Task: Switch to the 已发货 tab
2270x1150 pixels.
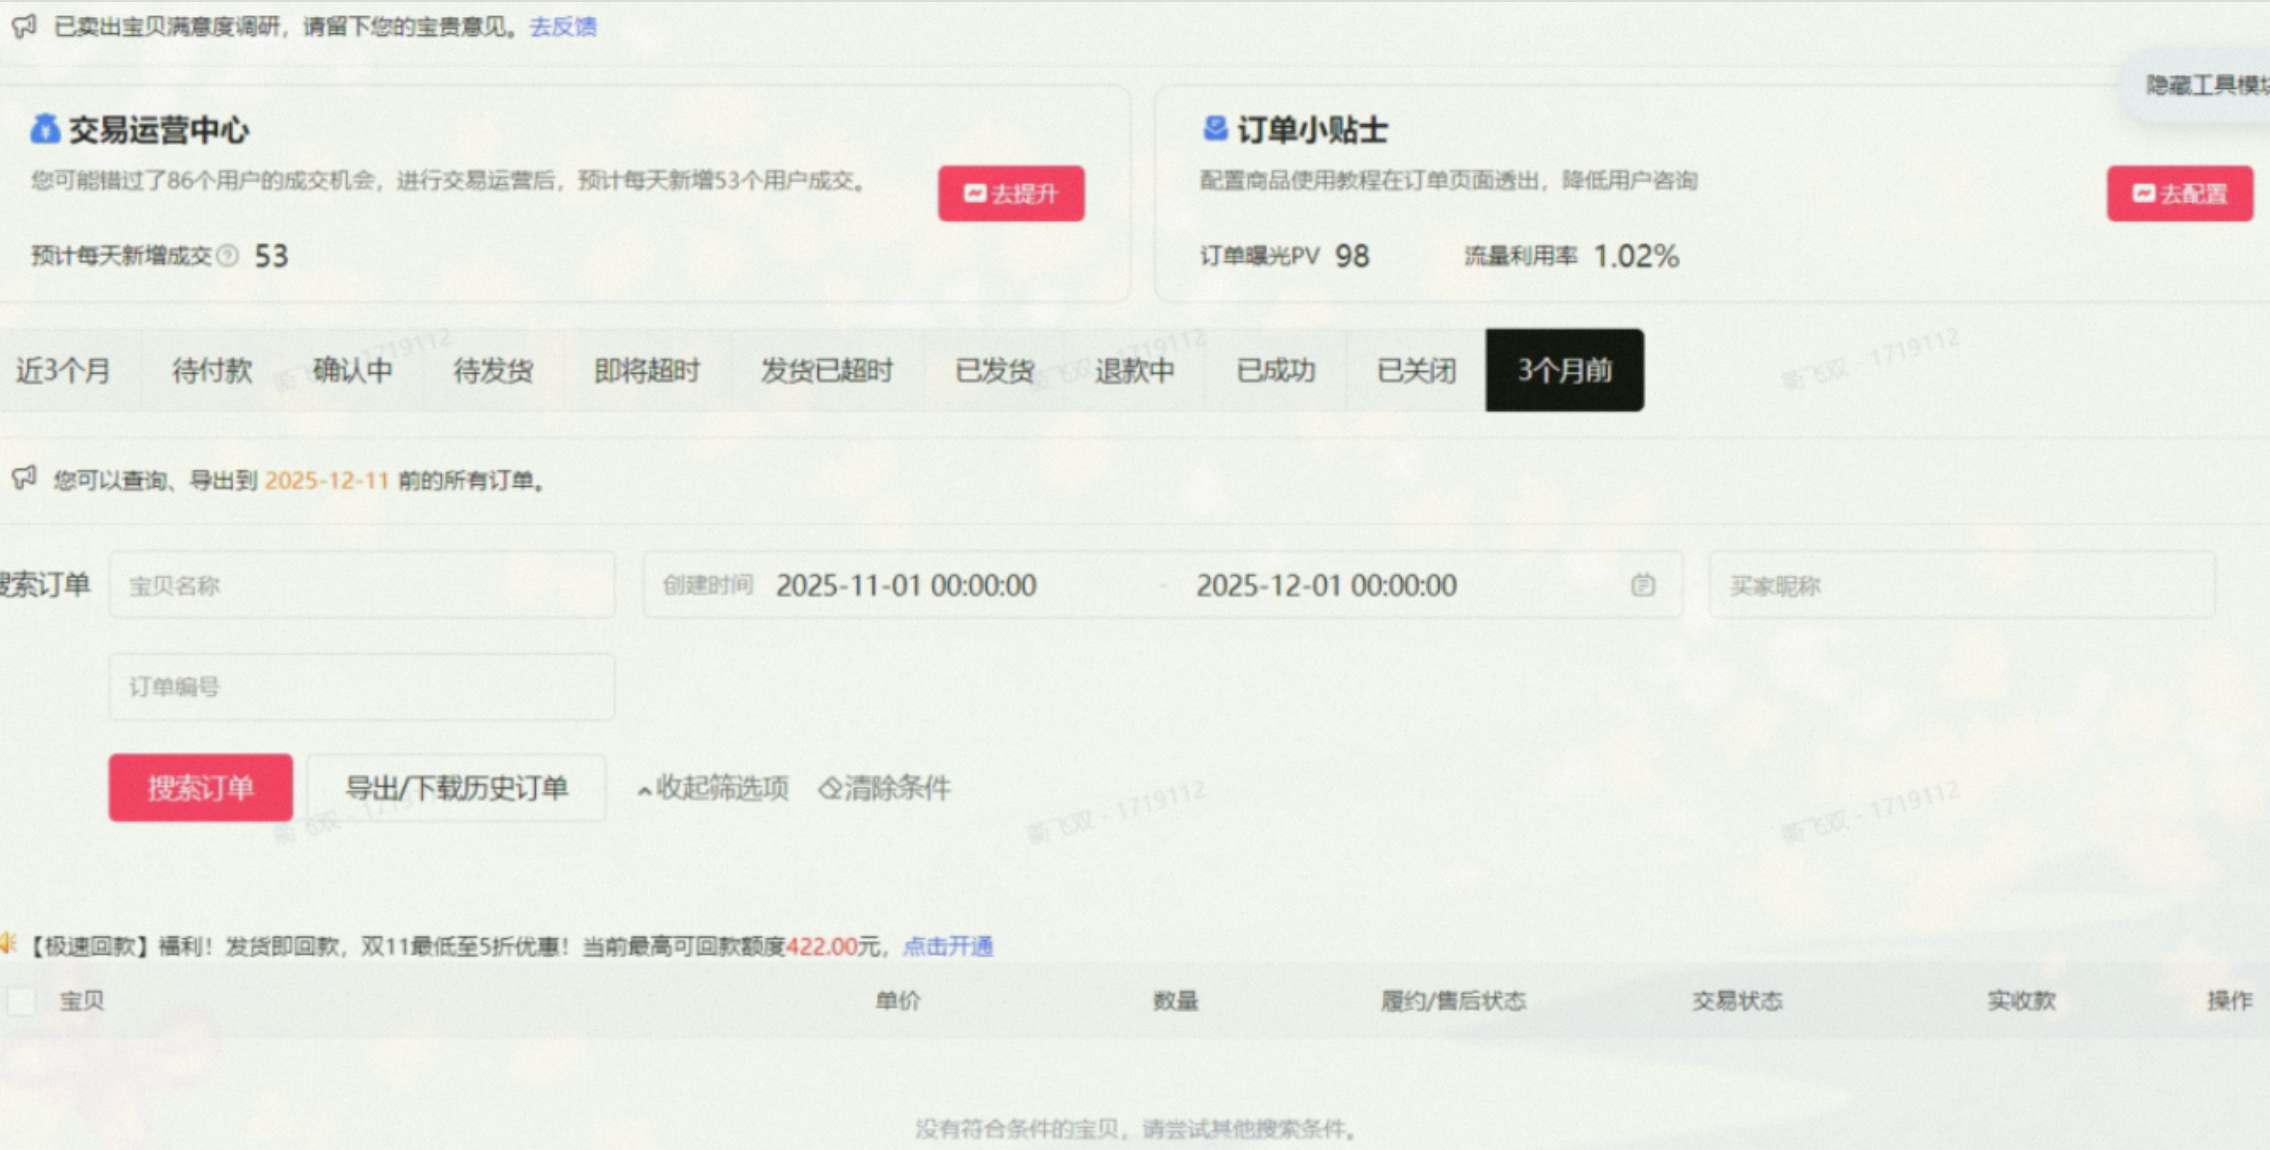Action: (x=994, y=371)
